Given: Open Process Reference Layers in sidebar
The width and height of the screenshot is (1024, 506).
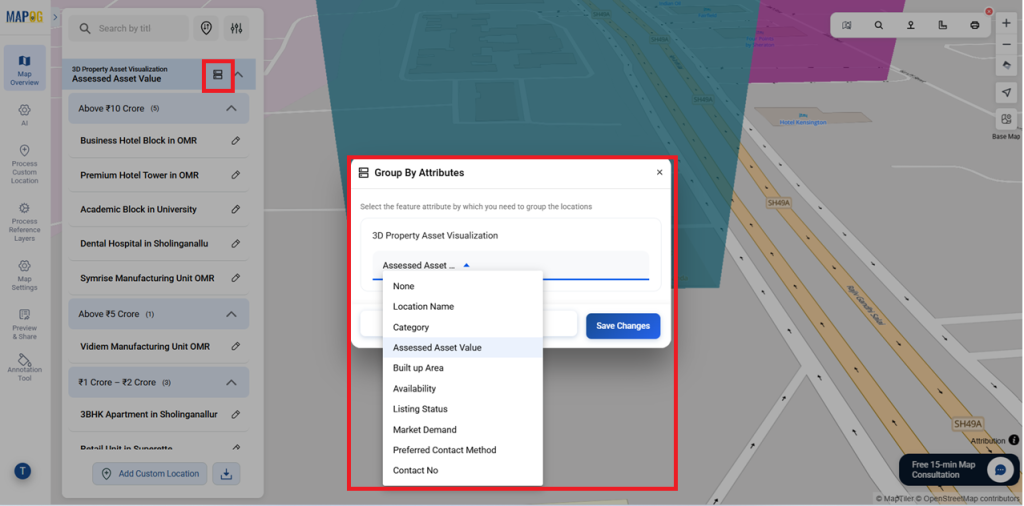Looking at the screenshot, I should pos(24,222).
